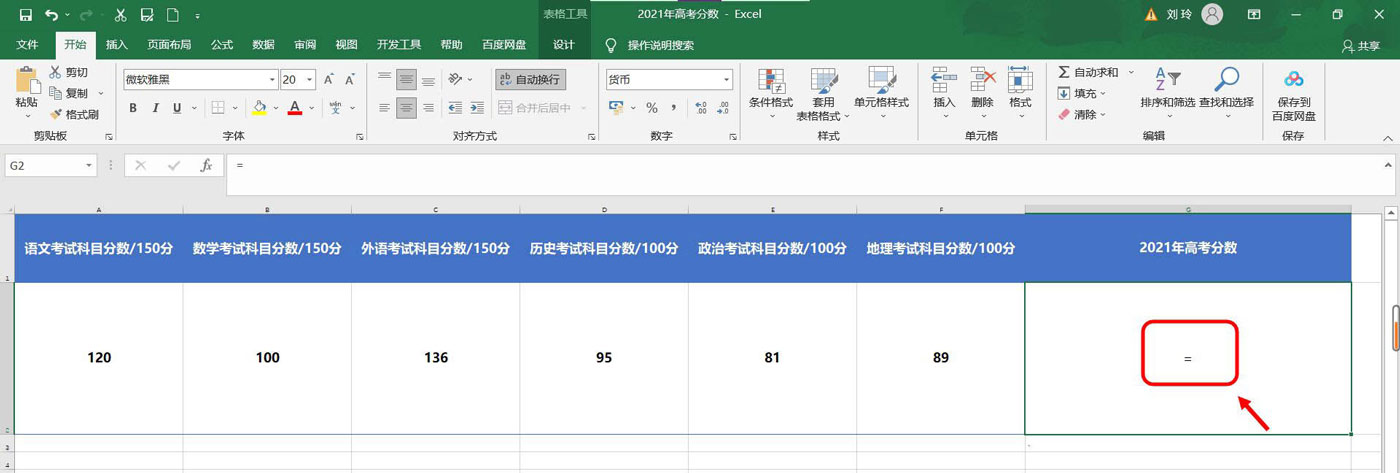Decrease decimal places
Viewport: 1400px width, 473px height.
coord(722,108)
